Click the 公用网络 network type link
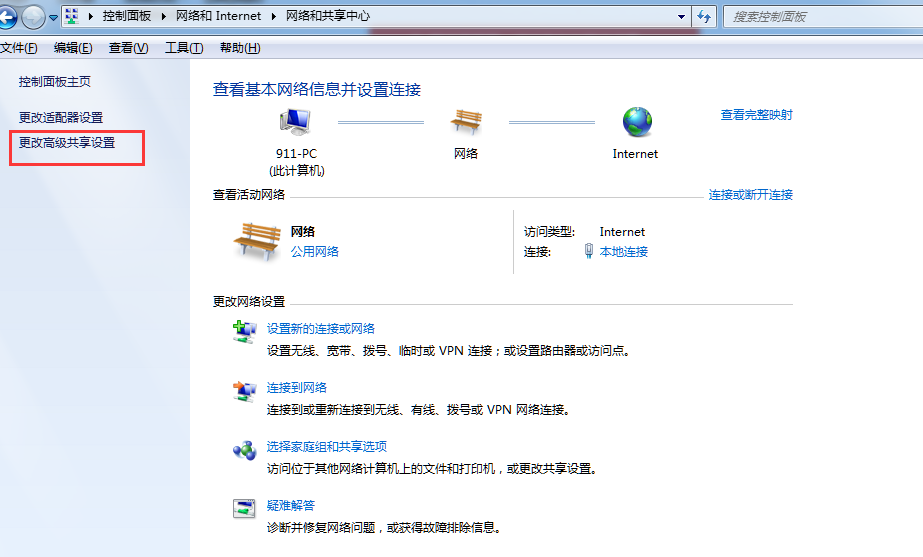Viewport: 923px width, 557px height. pyautogui.click(x=314, y=252)
